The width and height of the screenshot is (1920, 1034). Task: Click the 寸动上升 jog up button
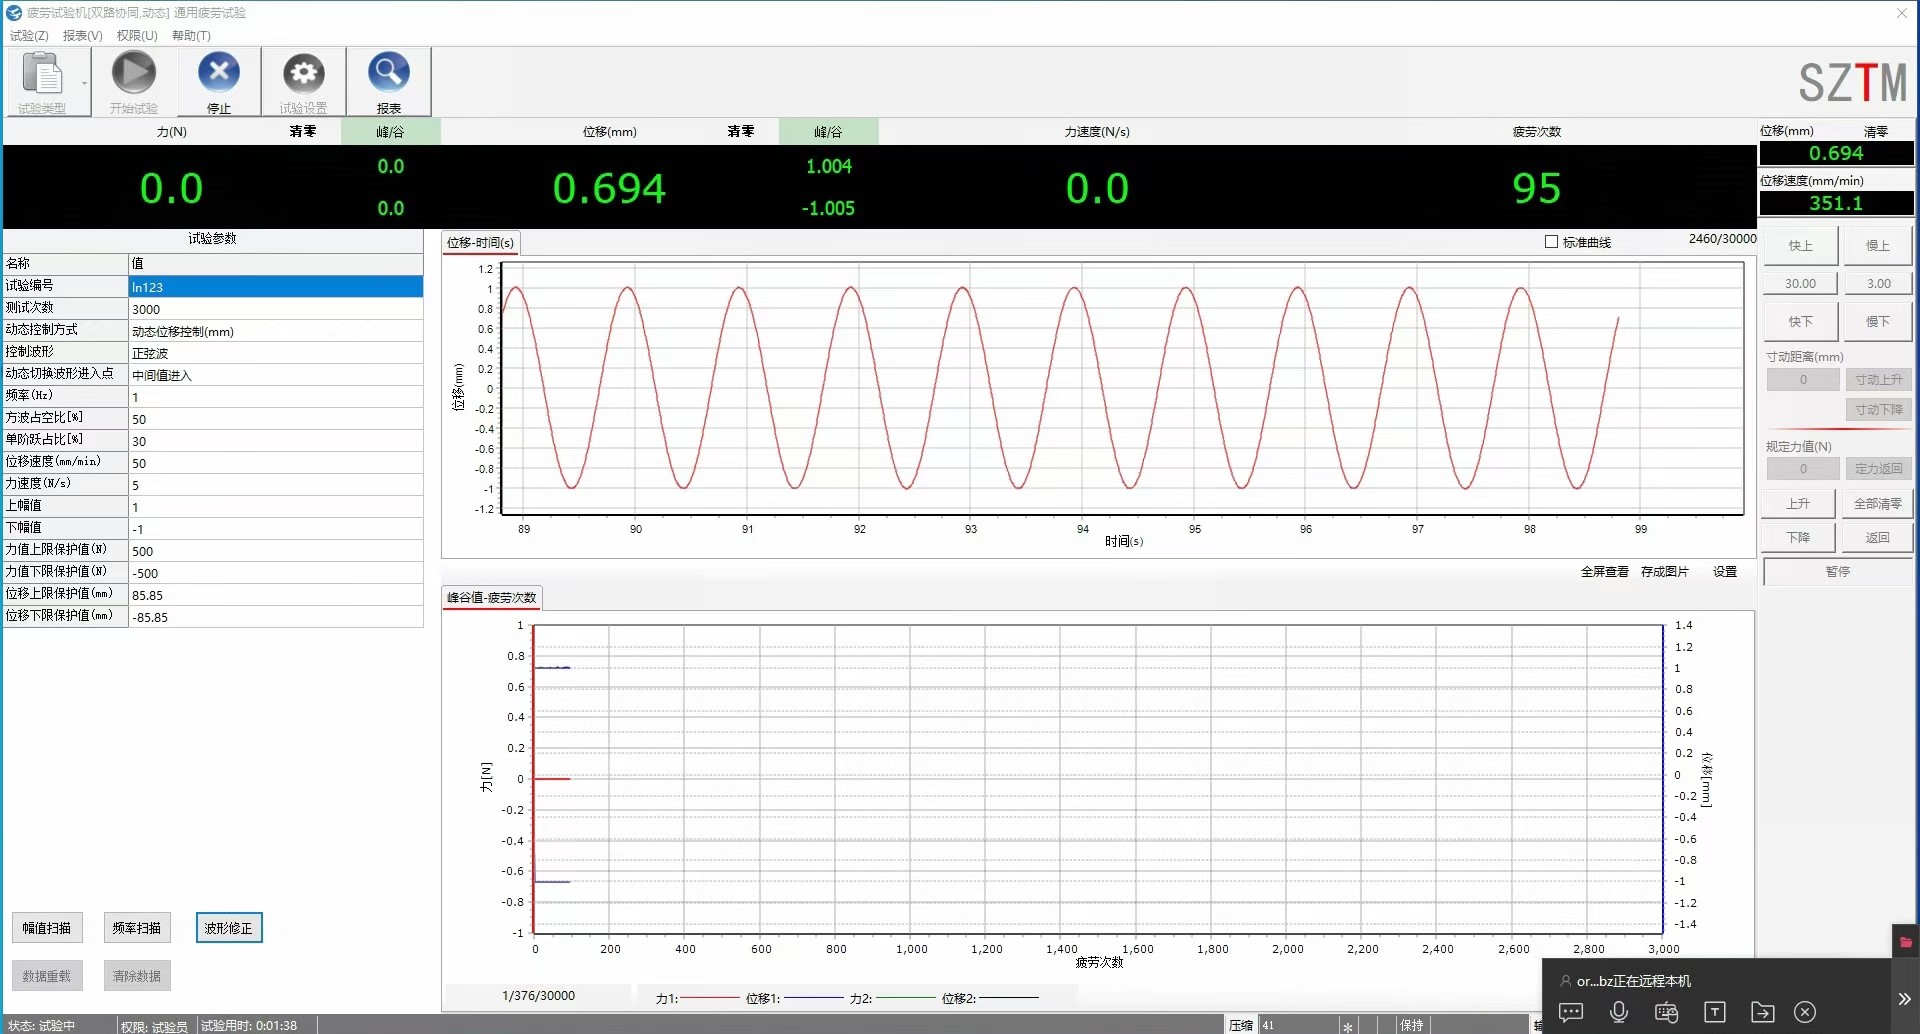pyautogui.click(x=1879, y=380)
